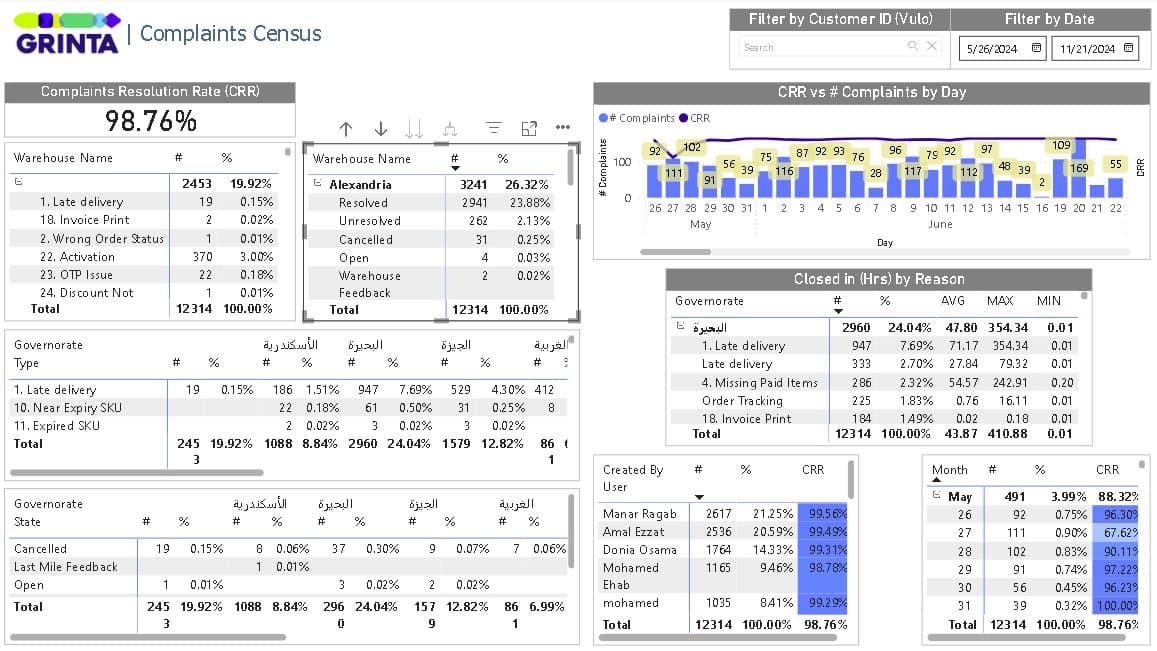Select the Mohamed Ehab user row

[723, 576]
